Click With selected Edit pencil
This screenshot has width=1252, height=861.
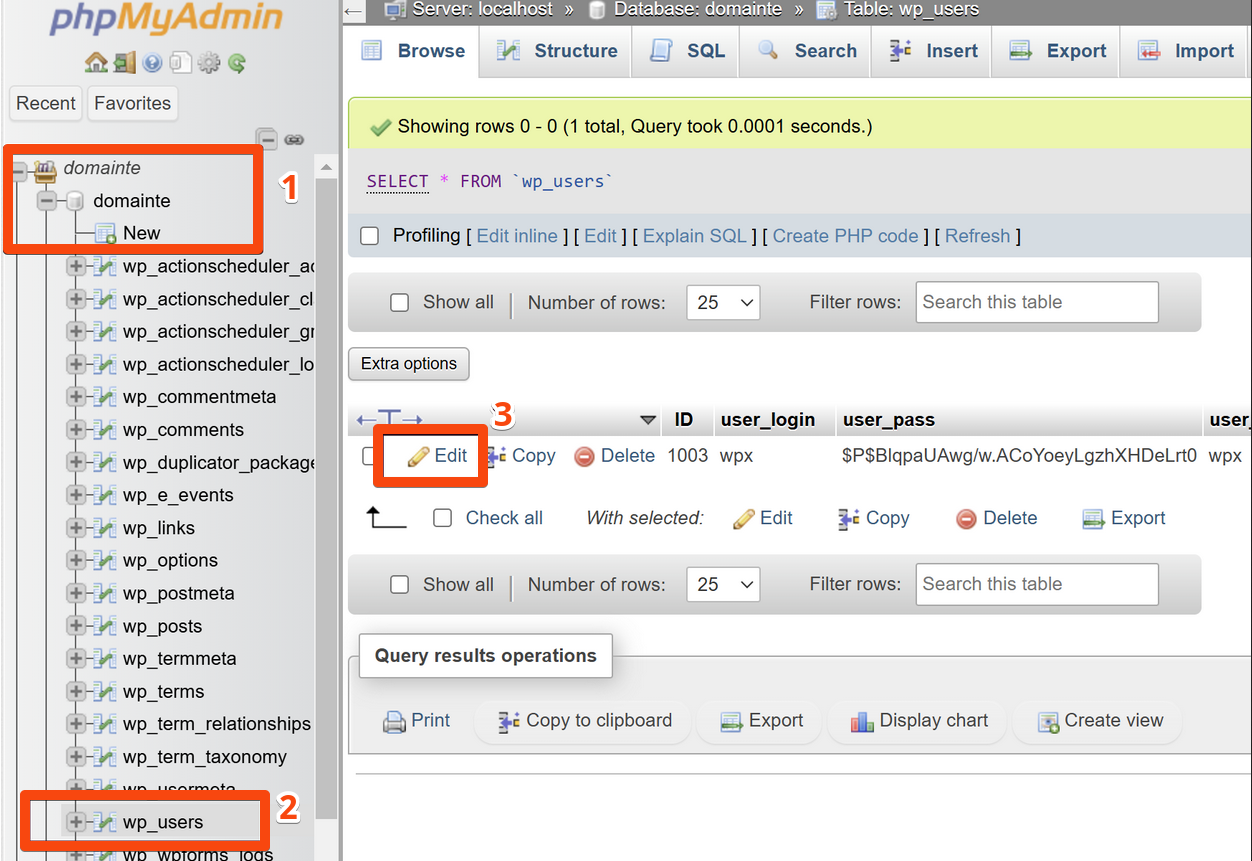coord(743,518)
